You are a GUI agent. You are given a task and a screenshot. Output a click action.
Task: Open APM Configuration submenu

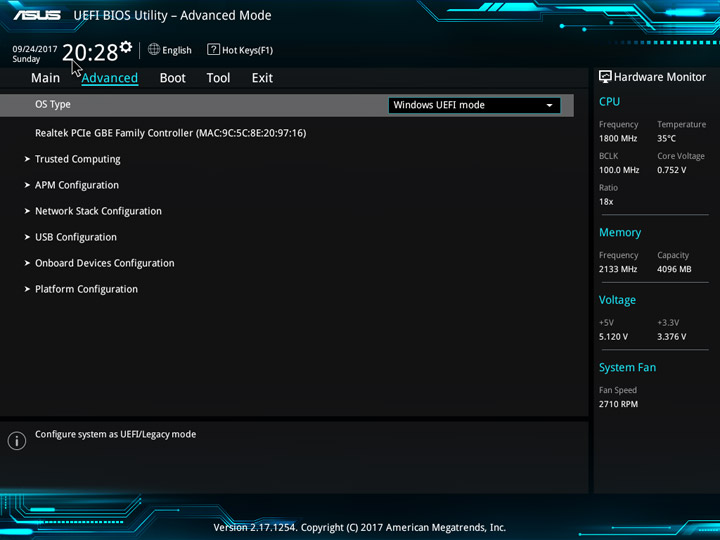click(77, 185)
